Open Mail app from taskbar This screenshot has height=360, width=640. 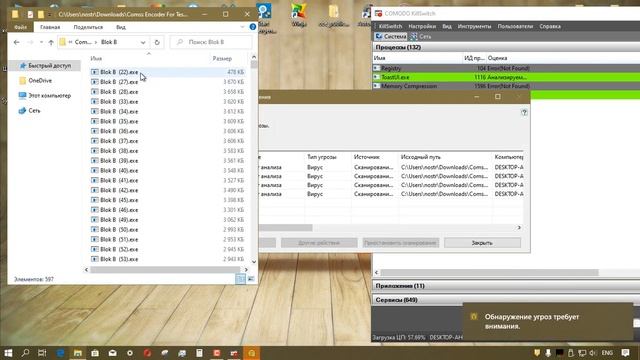click(x=113, y=353)
